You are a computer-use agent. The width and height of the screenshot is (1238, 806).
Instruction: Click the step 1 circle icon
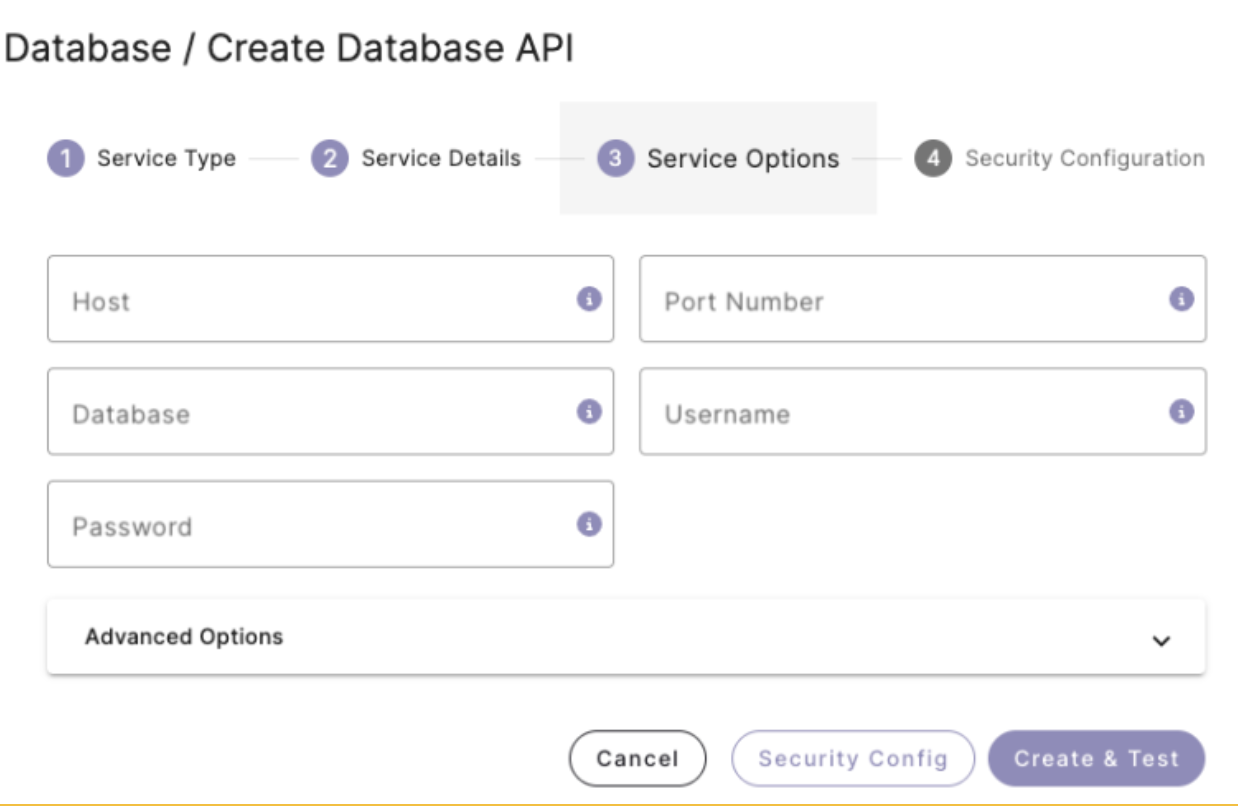(x=65, y=158)
